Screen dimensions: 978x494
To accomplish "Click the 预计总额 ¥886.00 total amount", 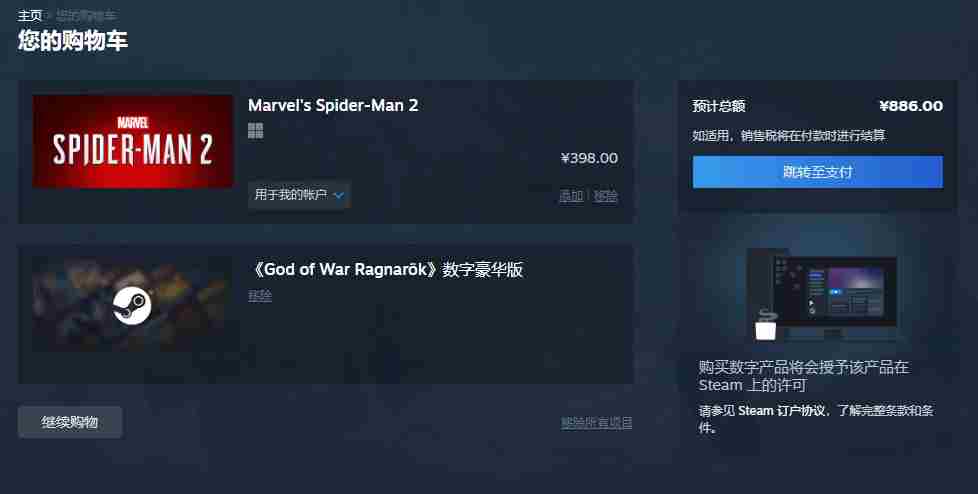I will point(911,106).
